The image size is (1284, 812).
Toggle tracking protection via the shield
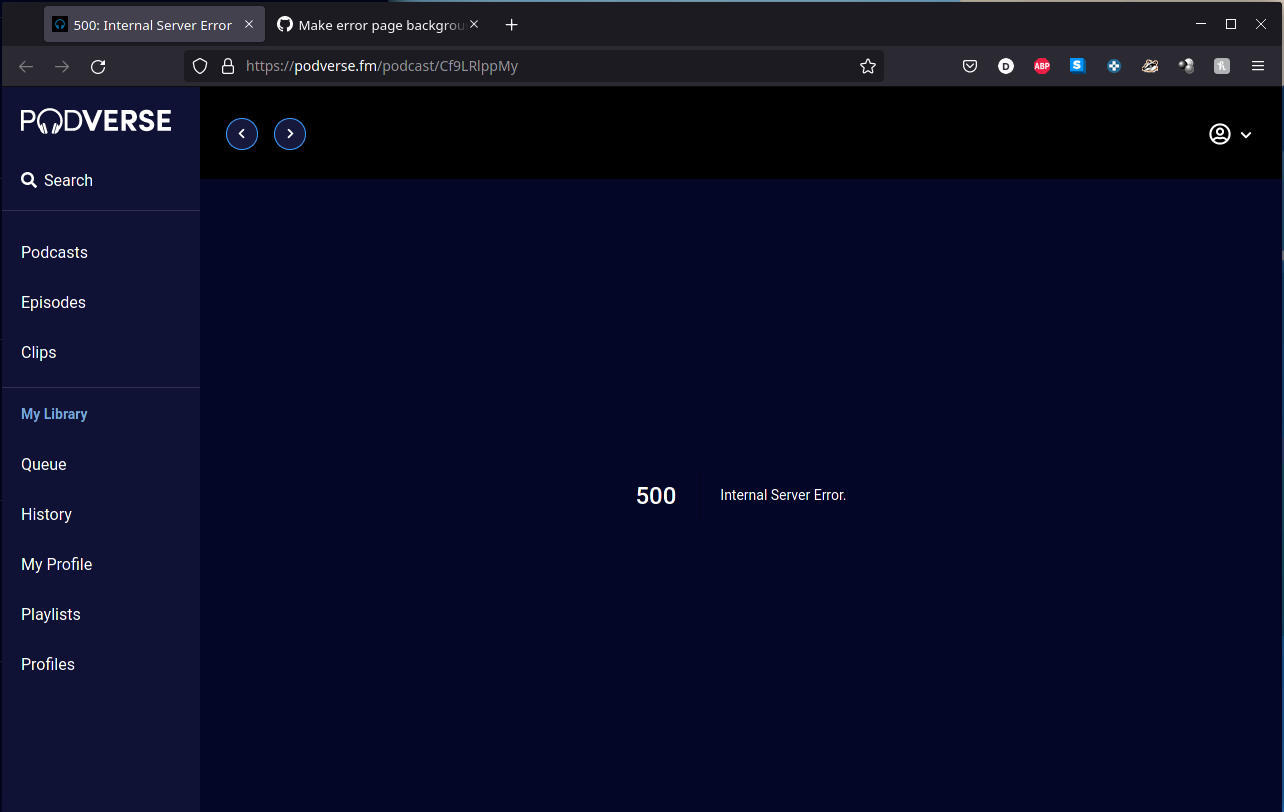[200, 66]
